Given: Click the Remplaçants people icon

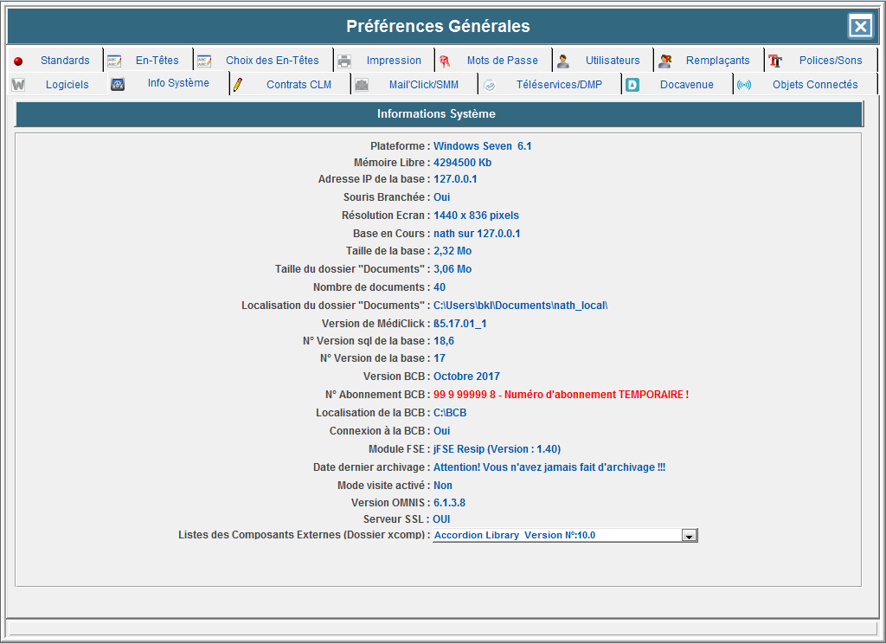Looking at the screenshot, I should 664,61.
